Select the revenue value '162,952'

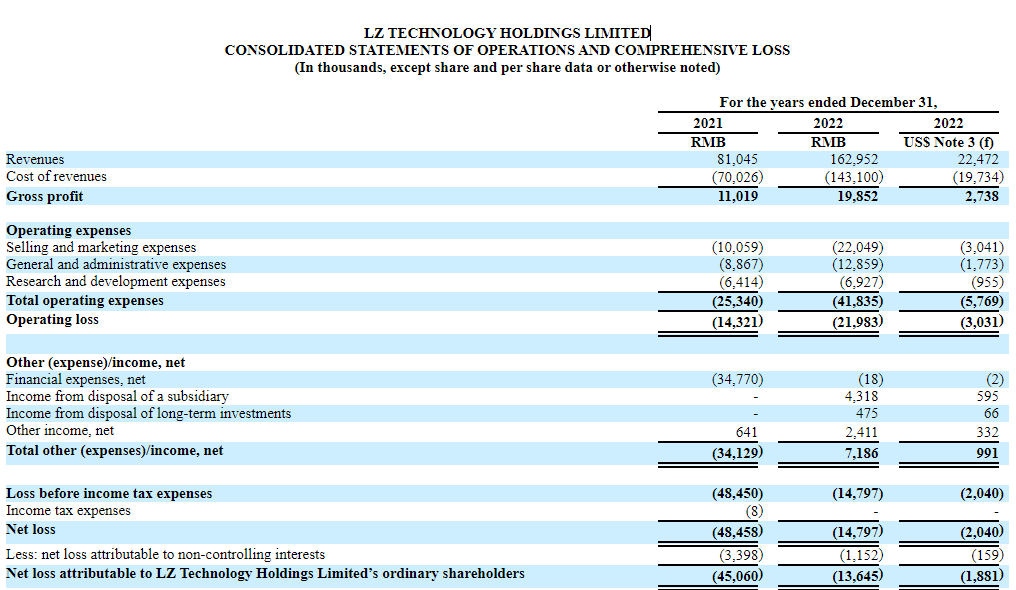point(854,159)
